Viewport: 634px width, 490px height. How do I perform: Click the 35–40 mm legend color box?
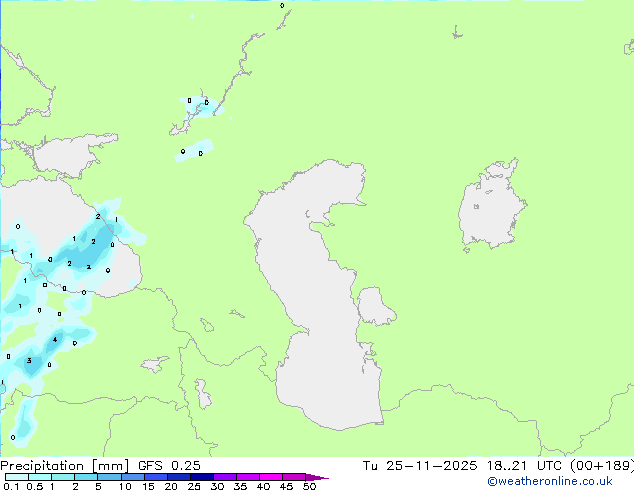[x=248, y=477]
